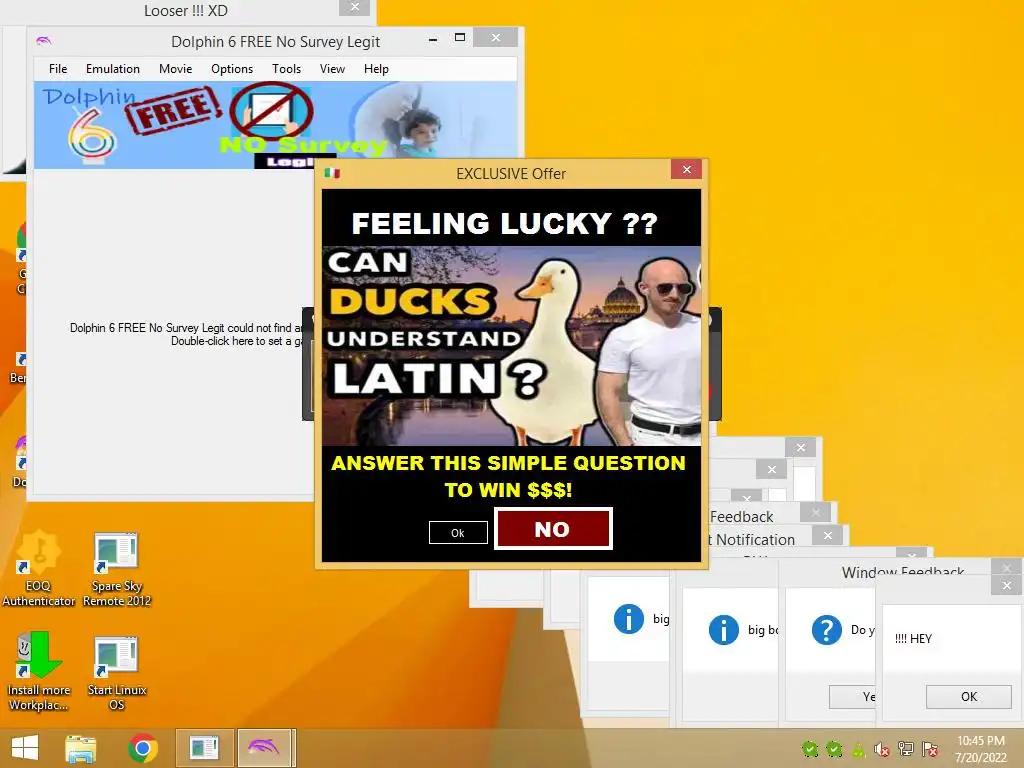Switch to the document window taskbar item
This screenshot has height=768, width=1024.
point(204,748)
